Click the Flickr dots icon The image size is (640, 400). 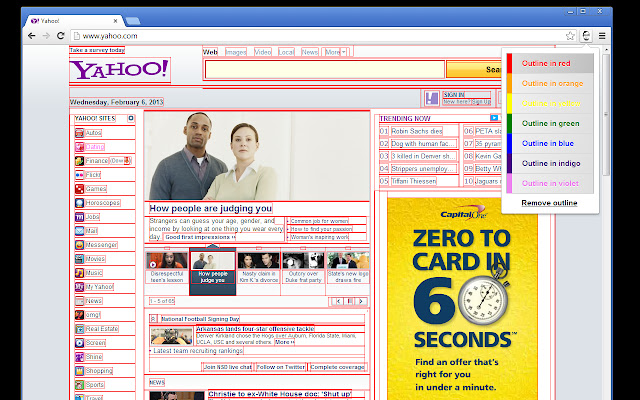(79, 175)
